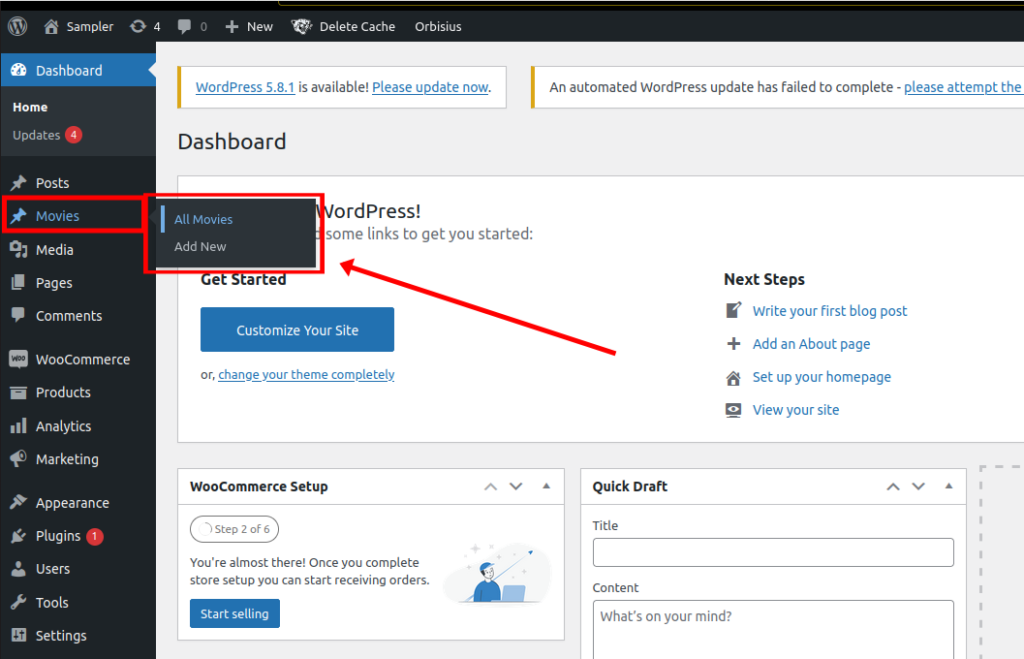Click the Appearance menu label

(x=72, y=503)
